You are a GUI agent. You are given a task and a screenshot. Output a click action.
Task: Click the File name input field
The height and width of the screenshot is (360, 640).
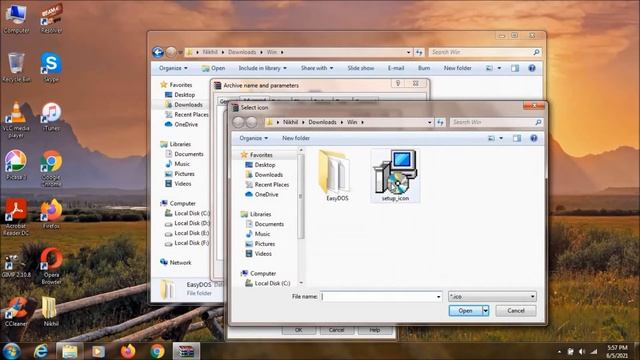pyautogui.click(x=378, y=296)
